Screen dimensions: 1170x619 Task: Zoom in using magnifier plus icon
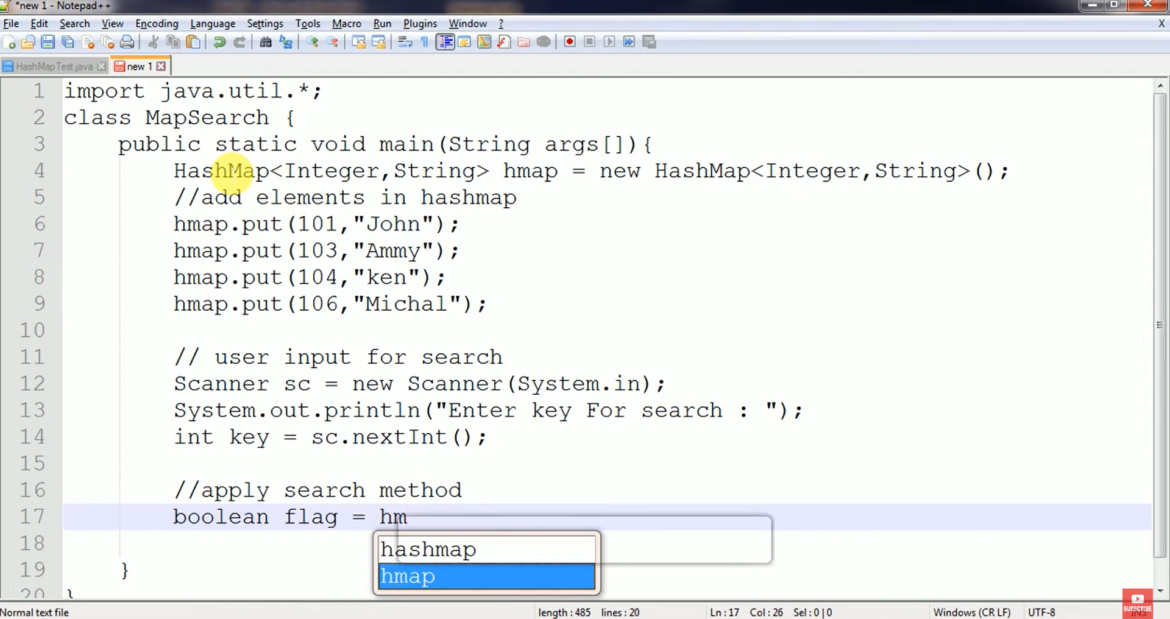pyautogui.click(x=313, y=42)
